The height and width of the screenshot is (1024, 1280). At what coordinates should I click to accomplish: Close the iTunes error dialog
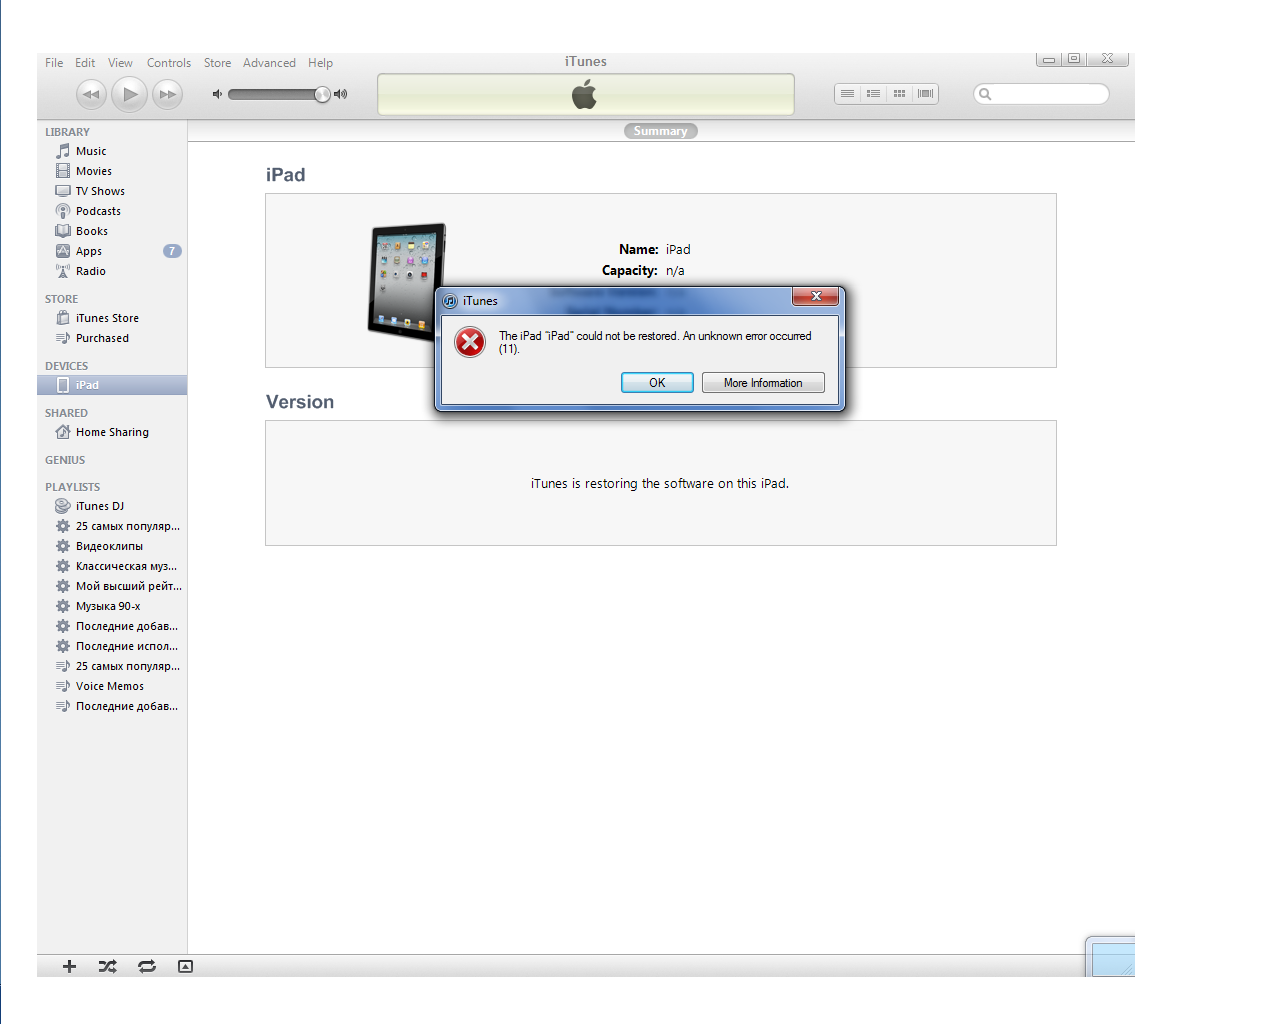816,296
